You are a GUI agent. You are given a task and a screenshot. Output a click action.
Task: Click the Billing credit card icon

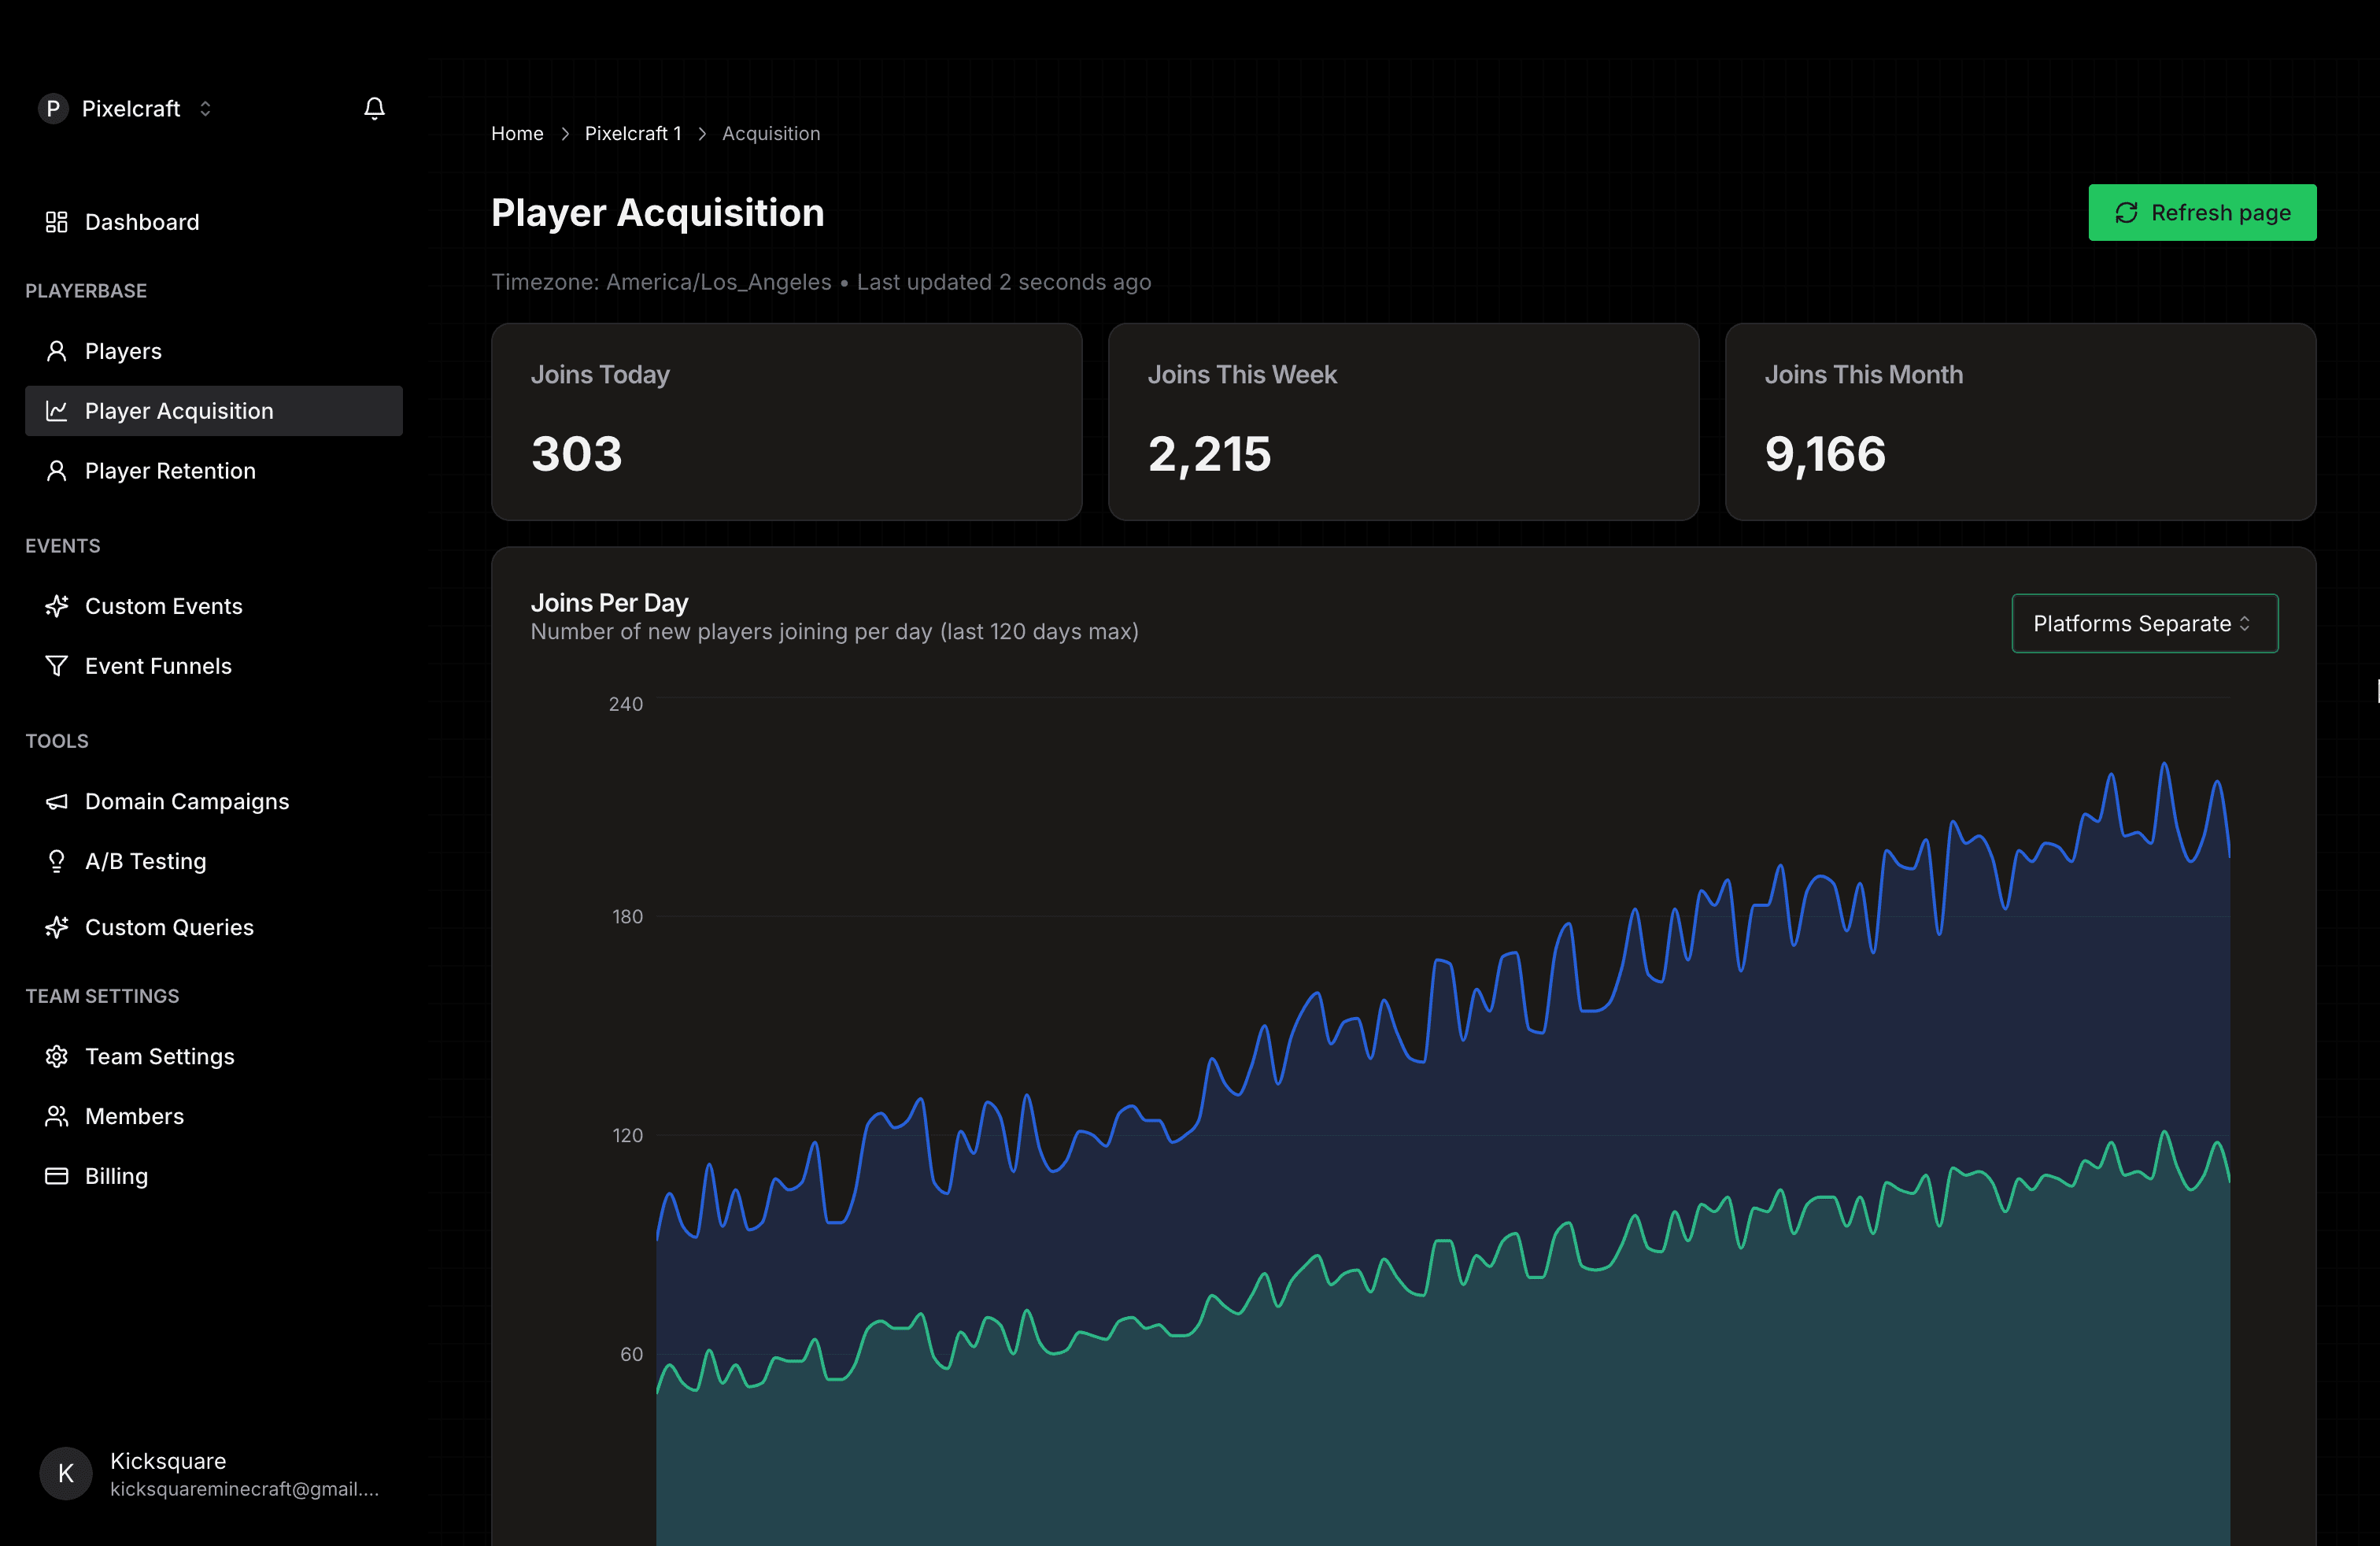pyautogui.click(x=57, y=1176)
